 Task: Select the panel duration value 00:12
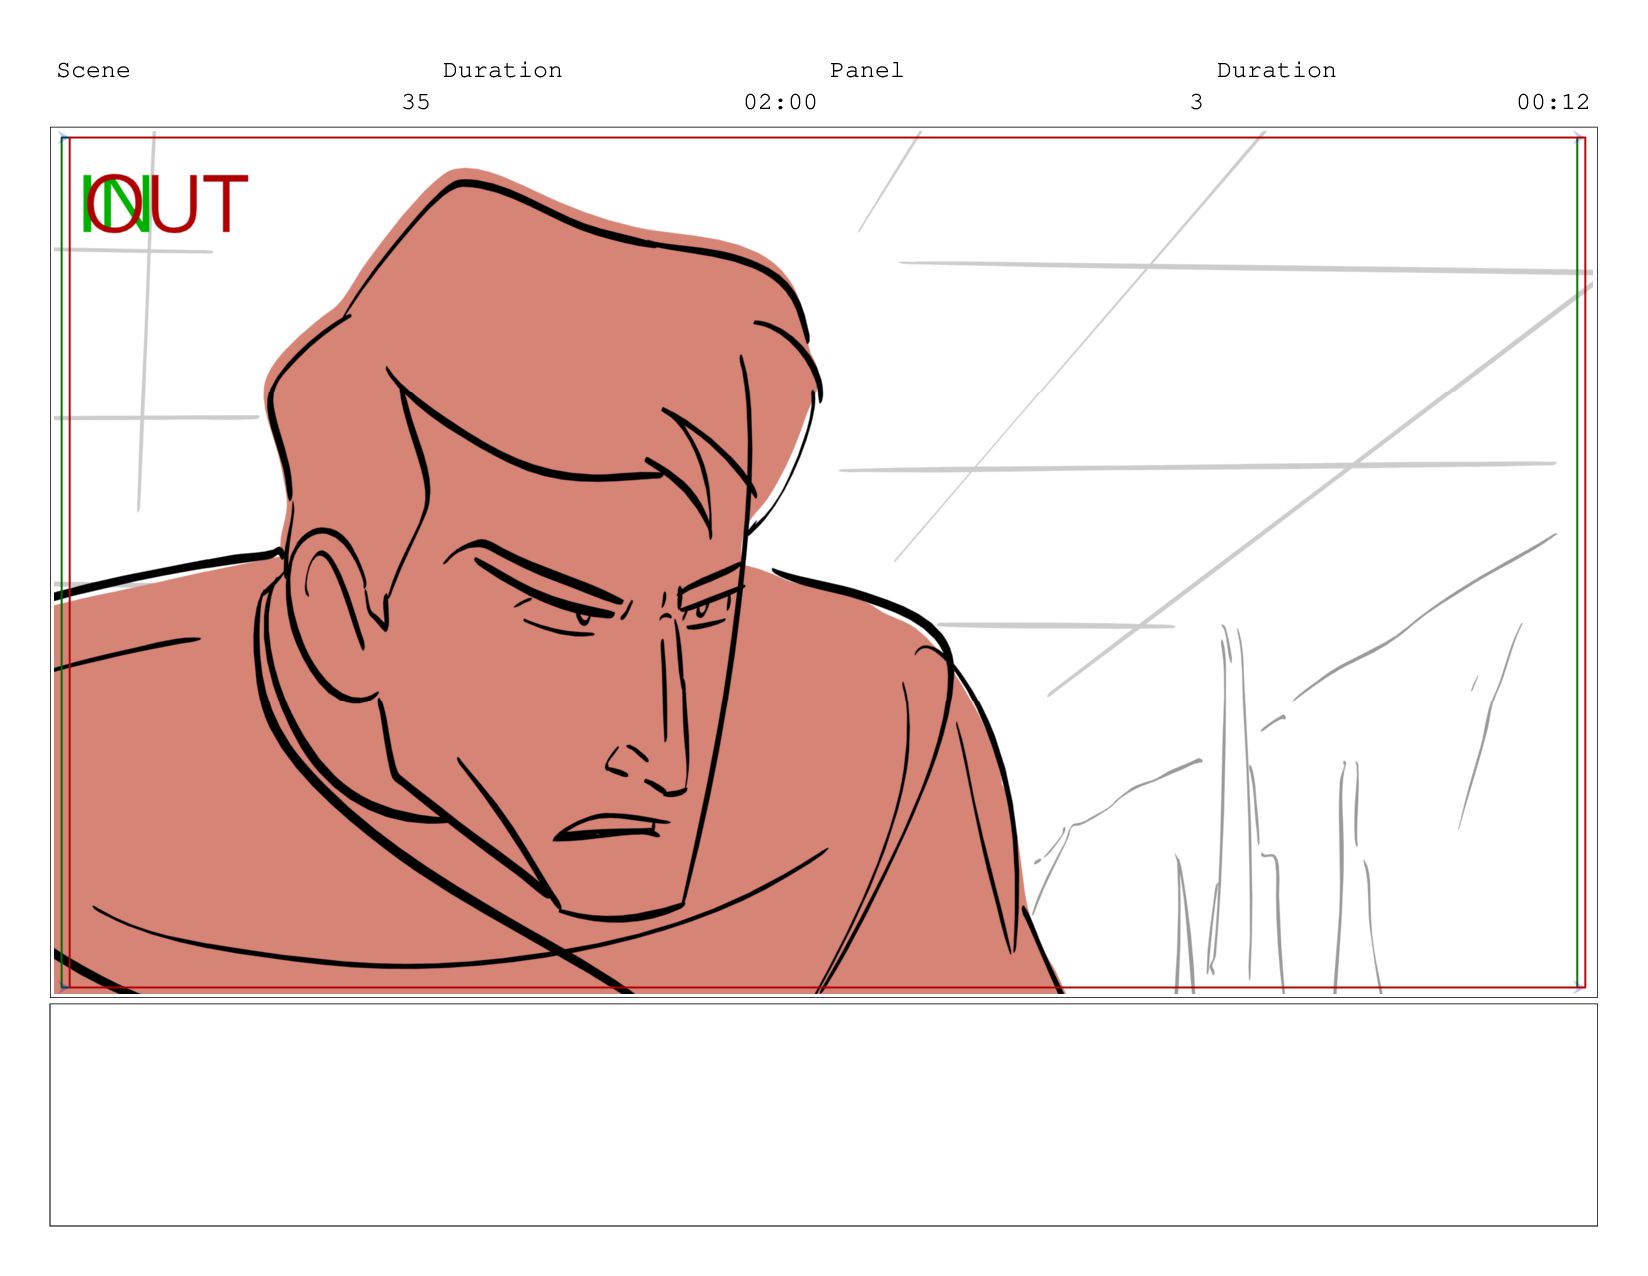pos(1553,102)
